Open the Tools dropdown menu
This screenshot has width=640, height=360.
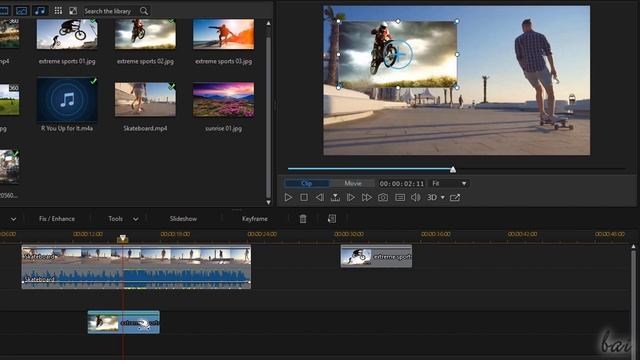[123, 219]
